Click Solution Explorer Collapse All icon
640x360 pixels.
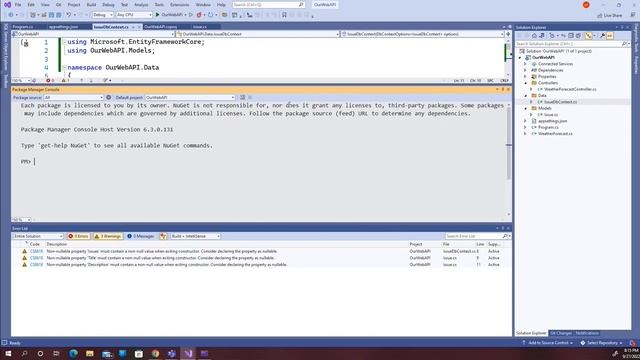[571, 36]
